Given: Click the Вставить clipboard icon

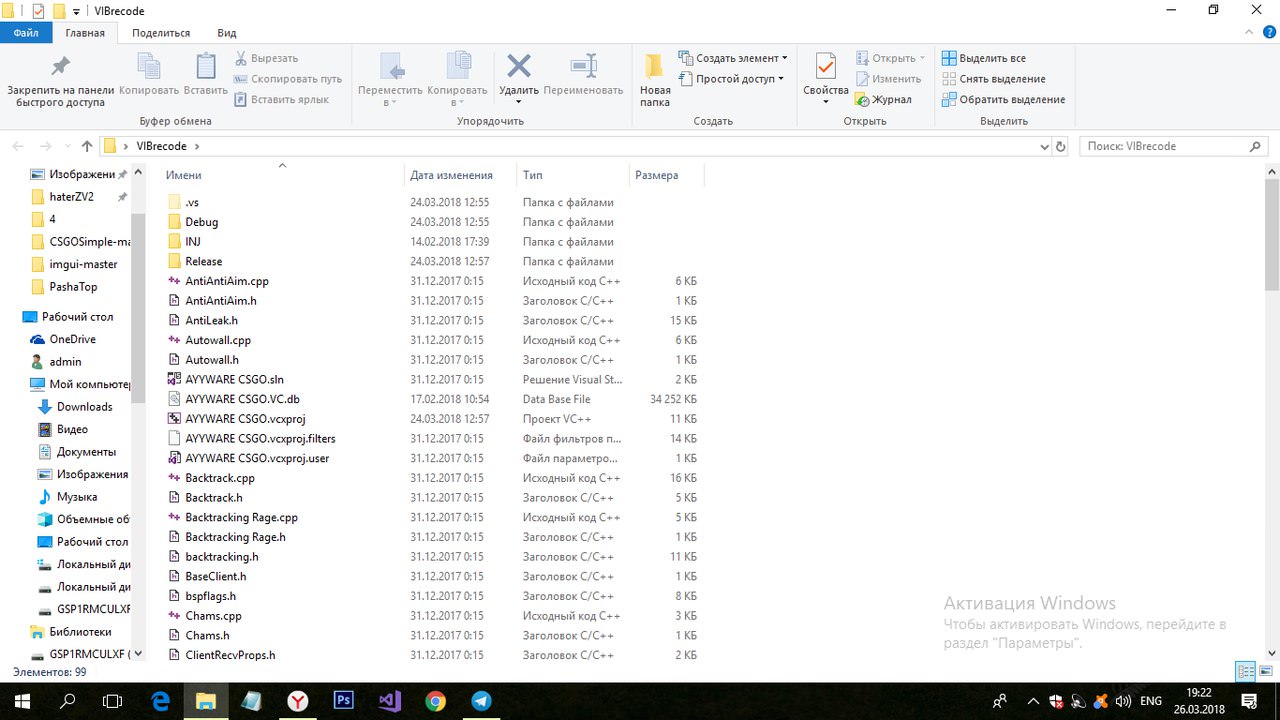Looking at the screenshot, I should click(206, 66).
